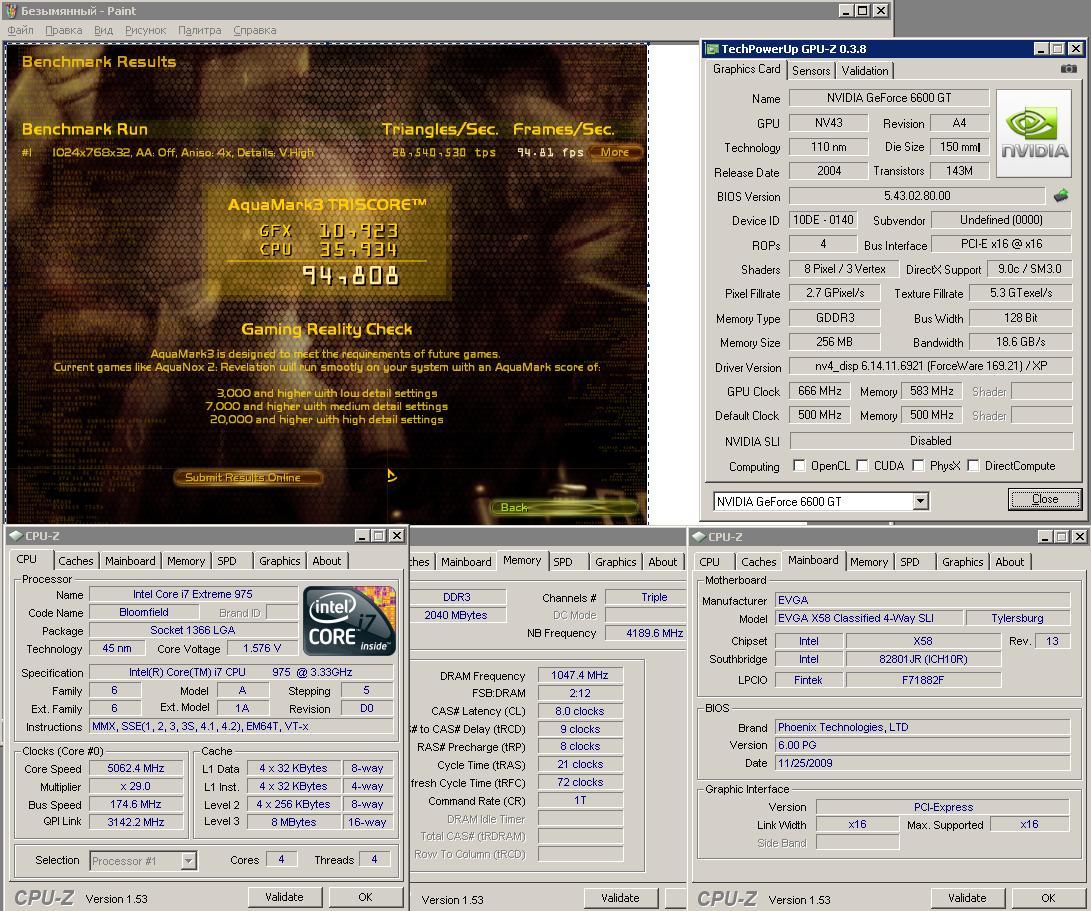The image size is (1091, 911).
Task: Open the Processor #1 selection dropdown
Action: (x=188, y=861)
